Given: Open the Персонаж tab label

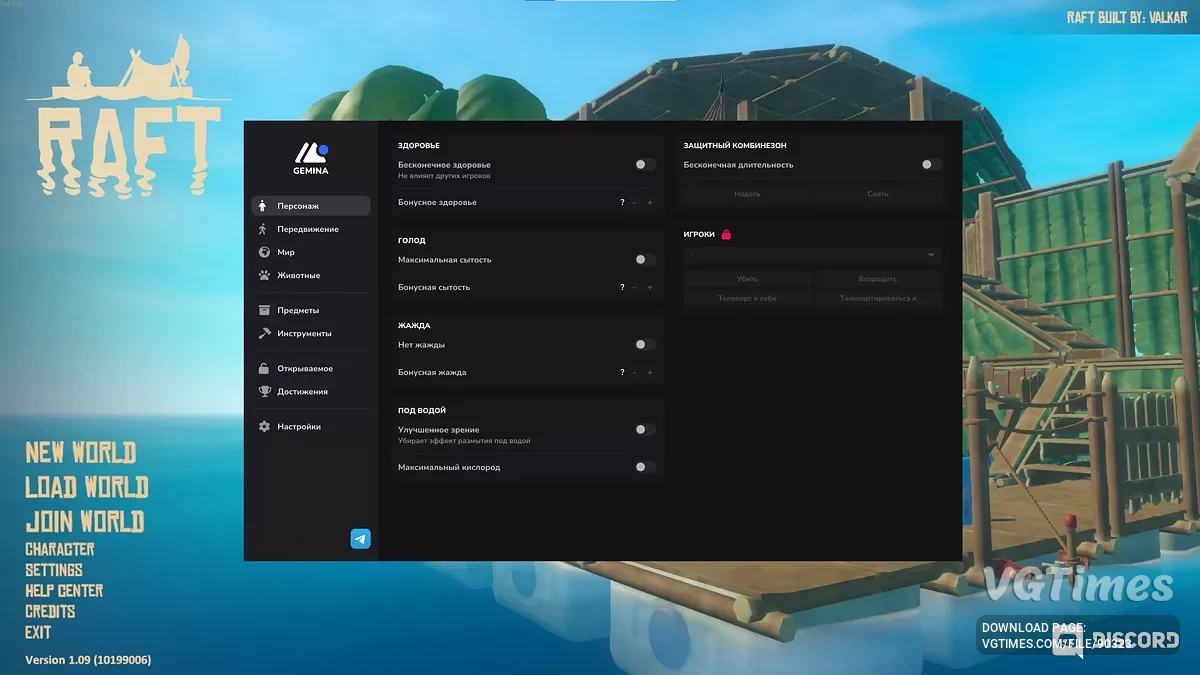Looking at the screenshot, I should pyautogui.click(x=298, y=206).
